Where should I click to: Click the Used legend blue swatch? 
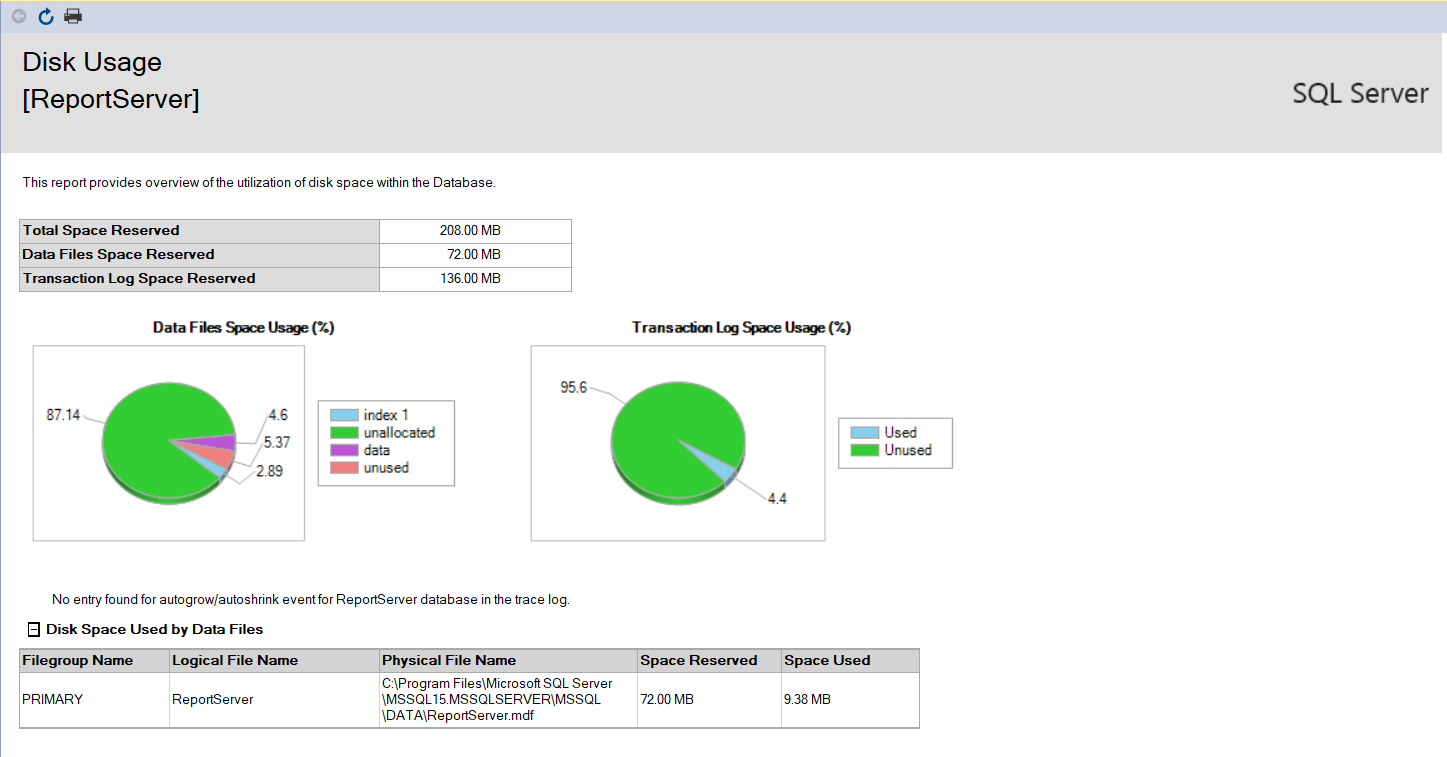(864, 433)
